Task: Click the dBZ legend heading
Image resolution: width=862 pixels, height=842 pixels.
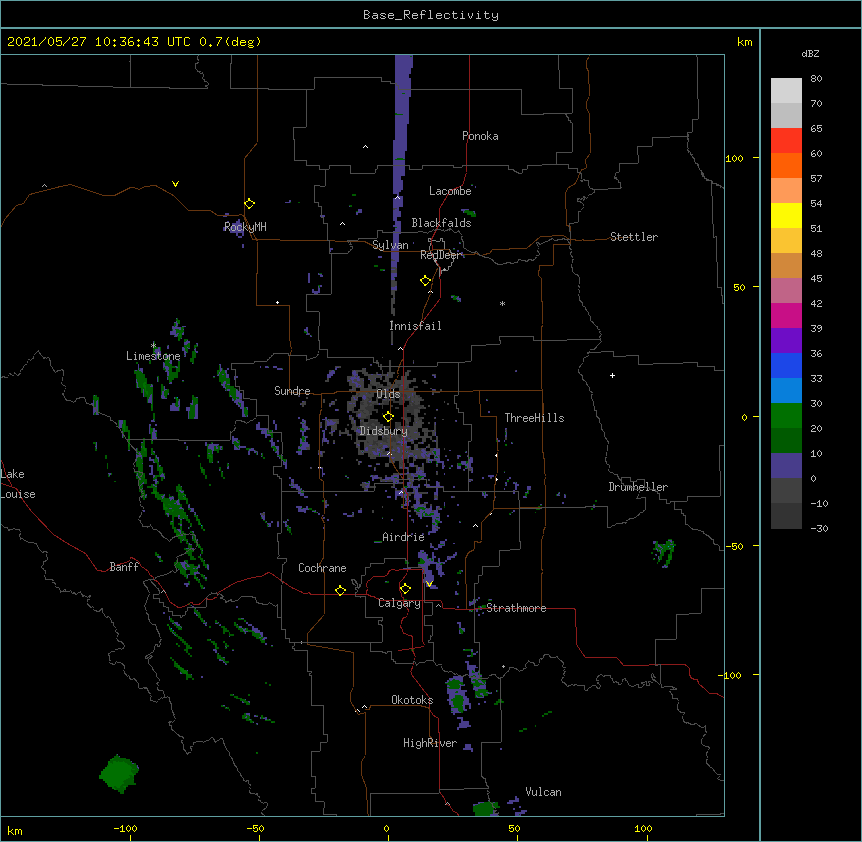Action: pos(810,54)
